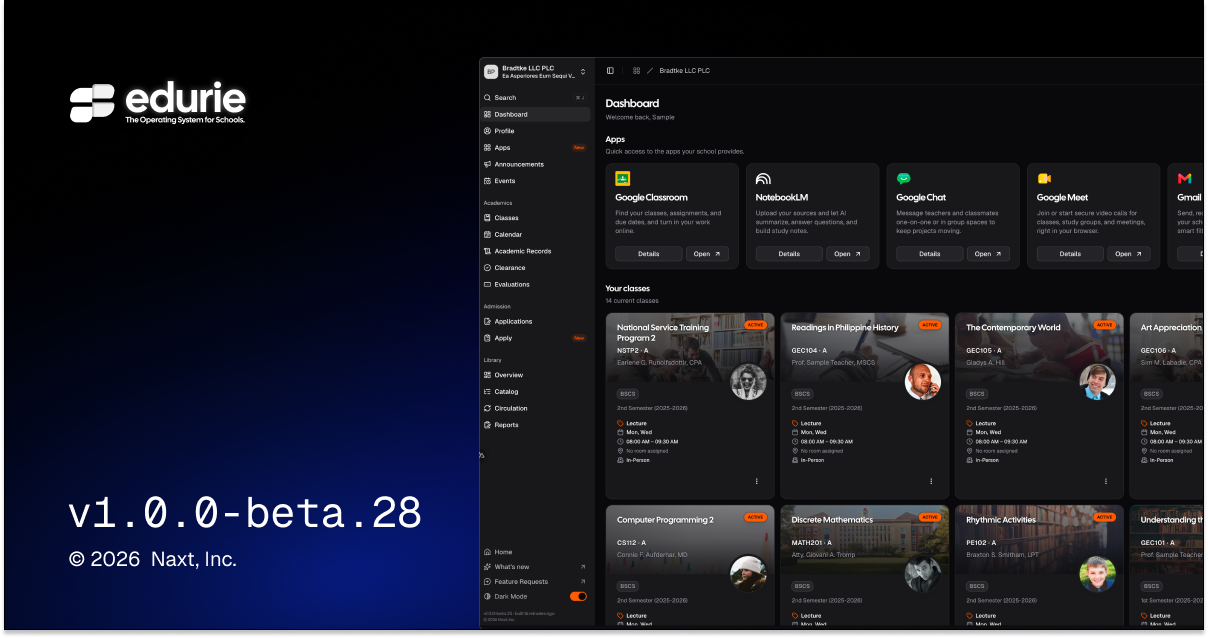Screen dimensions: 1208x638
Task: Click Bradtke LLC PLC breadcrumb text
Action: (x=684, y=71)
